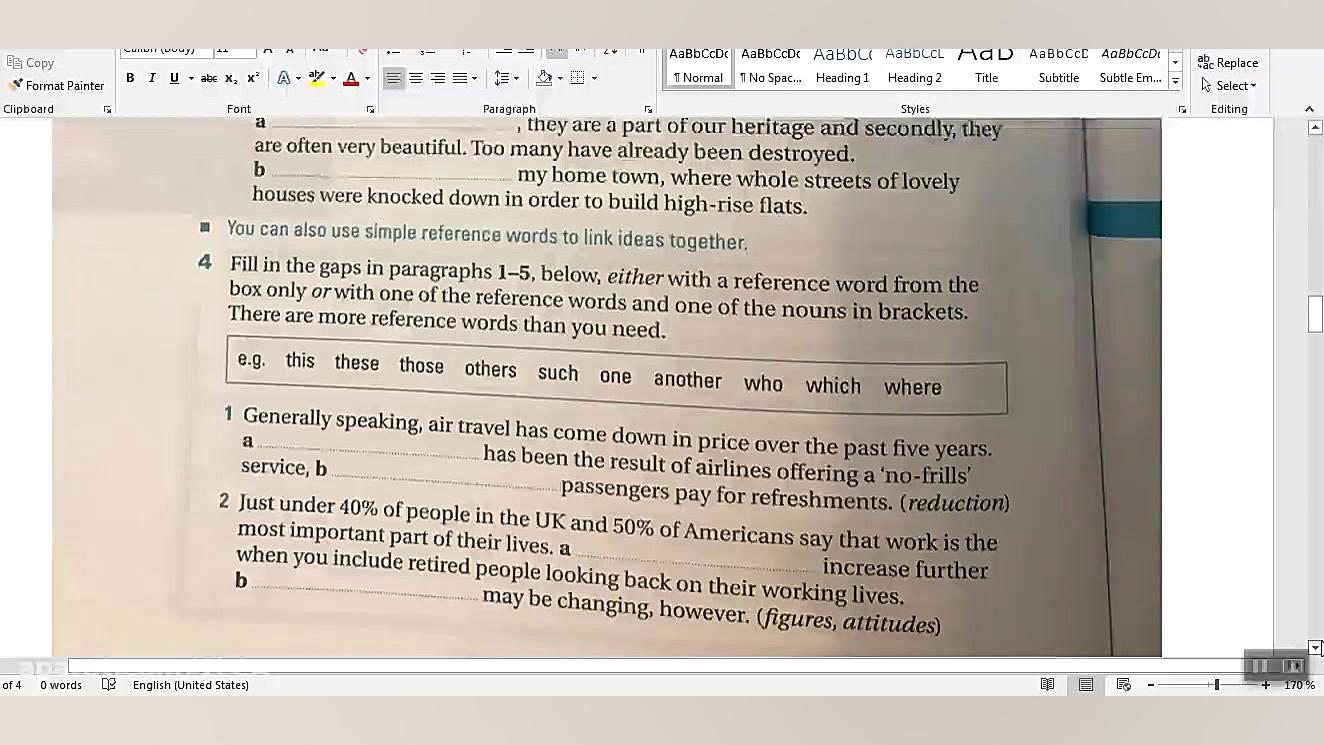
Task: Apply paragraph Shading bucket
Action: 544,78
